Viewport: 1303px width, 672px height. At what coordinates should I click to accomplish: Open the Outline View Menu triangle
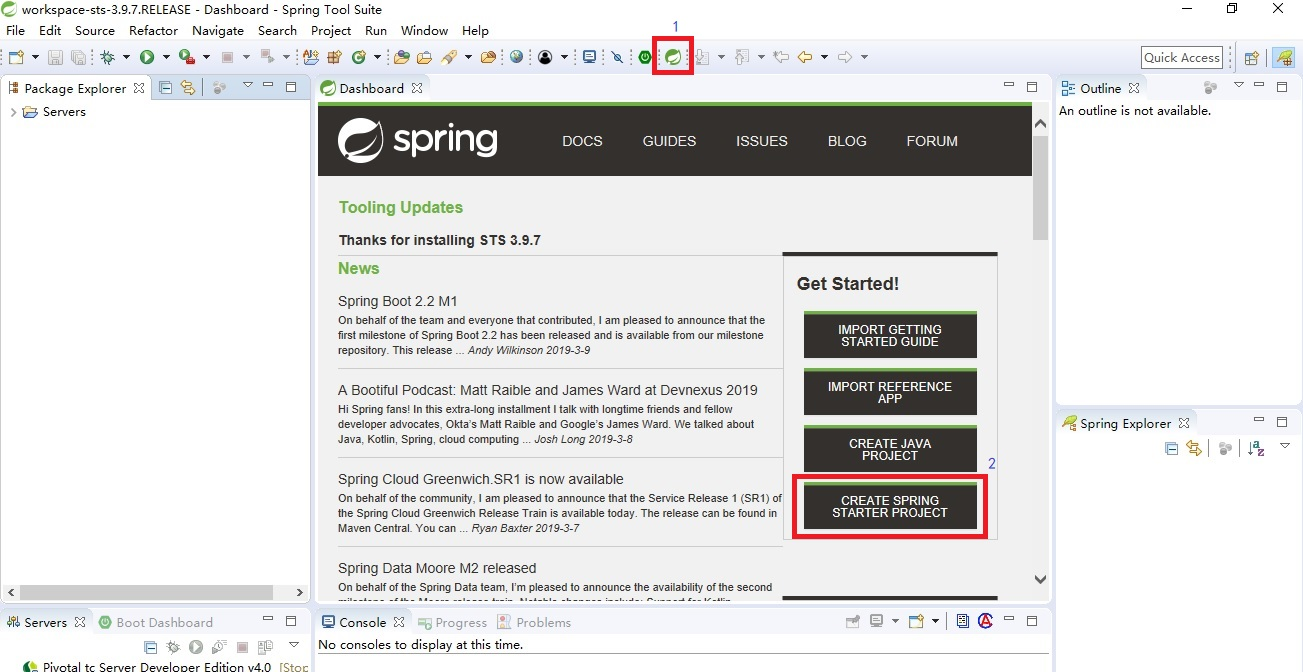(x=1238, y=85)
